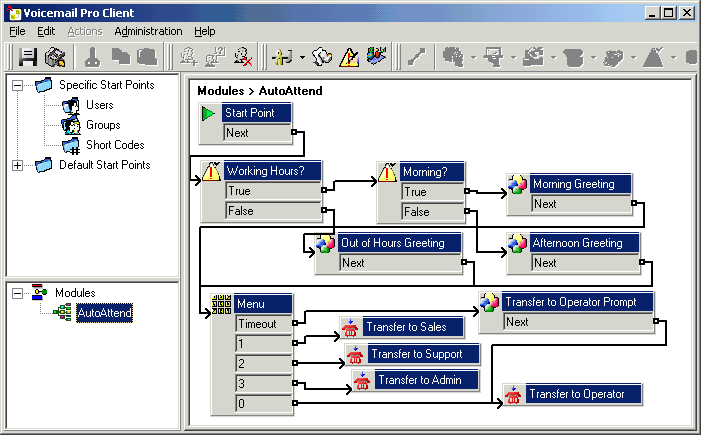Open the Configuration Actions dropdown arrow
Image resolution: width=701 pixels, height=435 pixels.
pos(553,58)
